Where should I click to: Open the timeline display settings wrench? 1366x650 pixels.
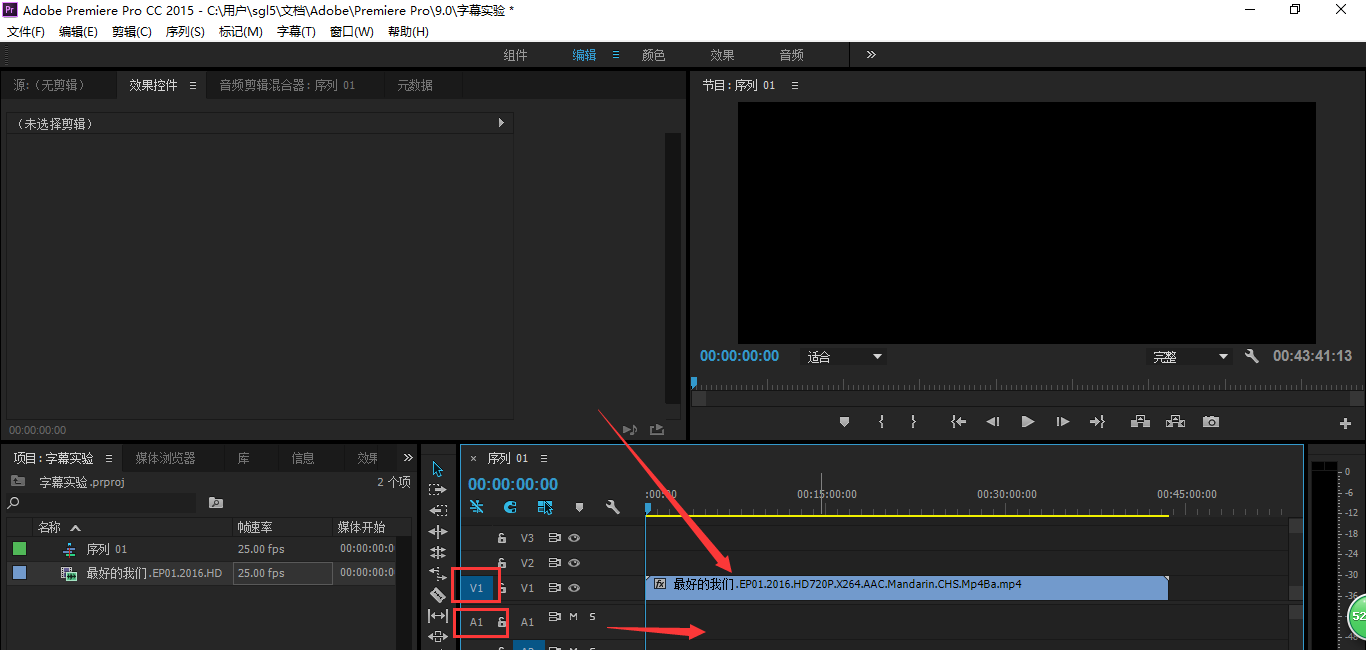(x=613, y=507)
